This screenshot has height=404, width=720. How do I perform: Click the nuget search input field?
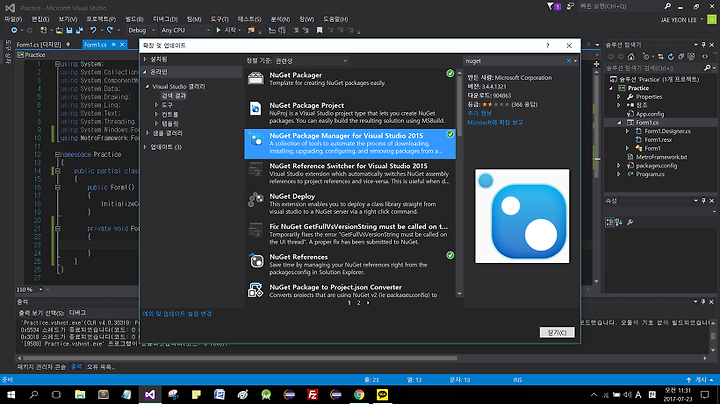pos(514,61)
